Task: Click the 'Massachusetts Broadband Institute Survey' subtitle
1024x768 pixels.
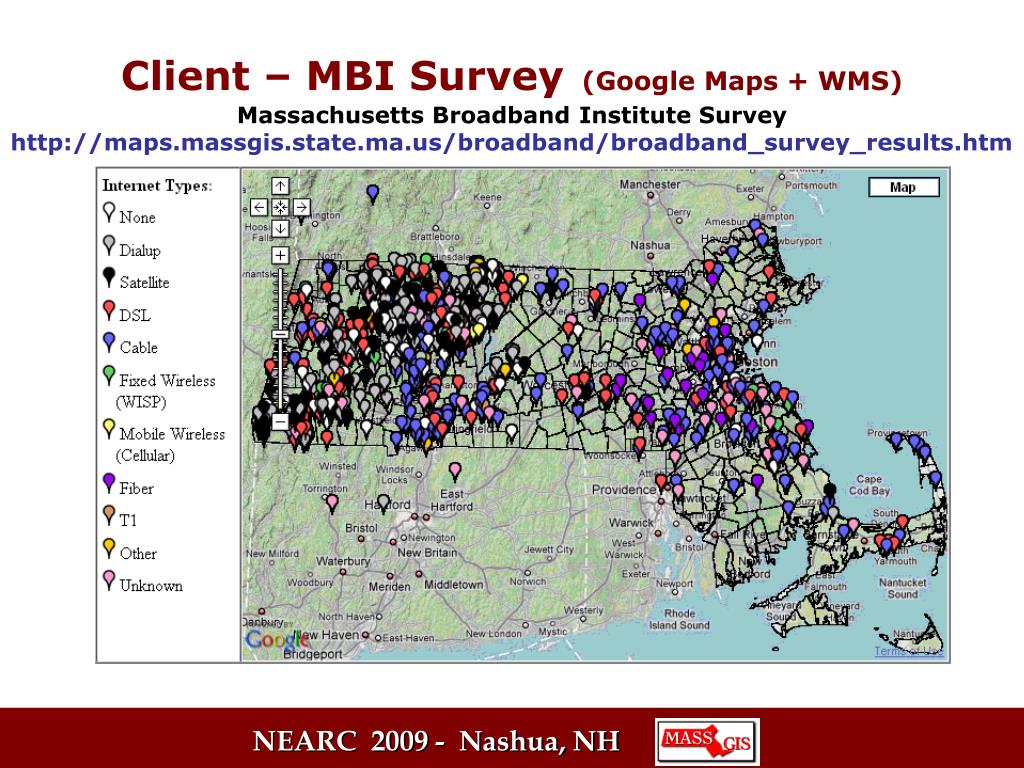Action: [x=512, y=115]
